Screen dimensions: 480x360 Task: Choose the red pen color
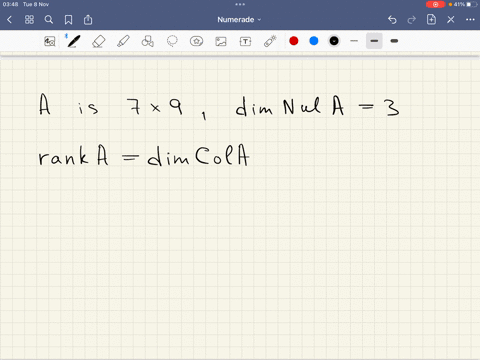click(x=294, y=41)
